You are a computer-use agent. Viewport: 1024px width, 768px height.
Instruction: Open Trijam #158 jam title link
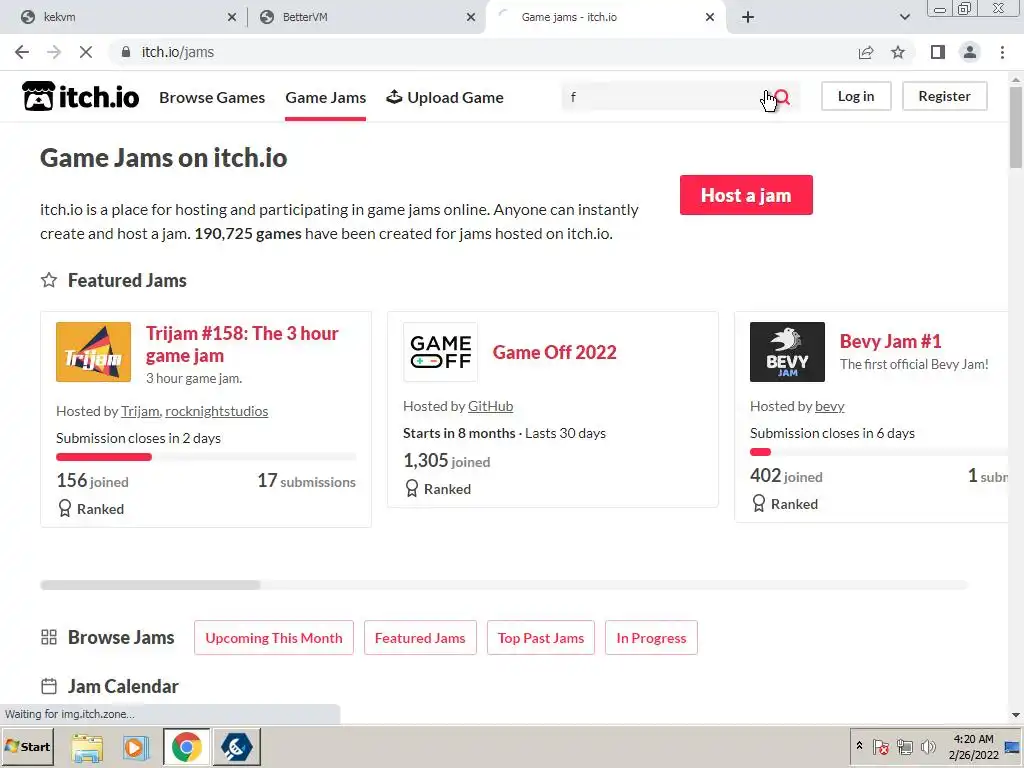pos(242,344)
